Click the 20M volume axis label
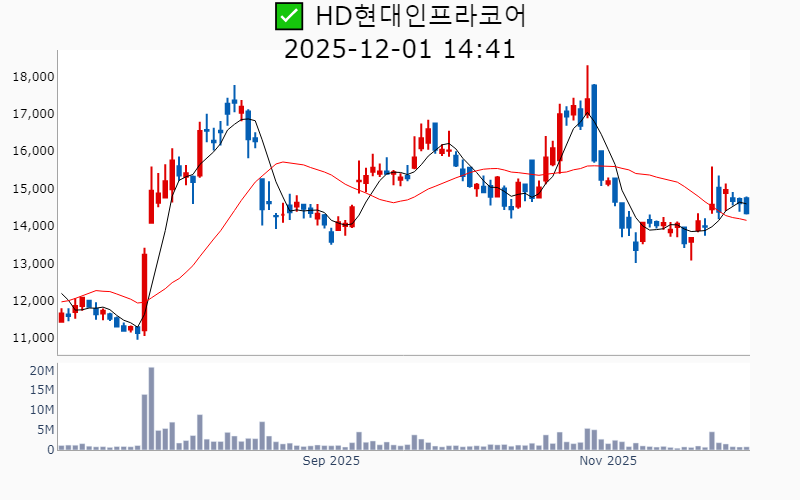Viewport: 800px width, 500px height. point(41,371)
